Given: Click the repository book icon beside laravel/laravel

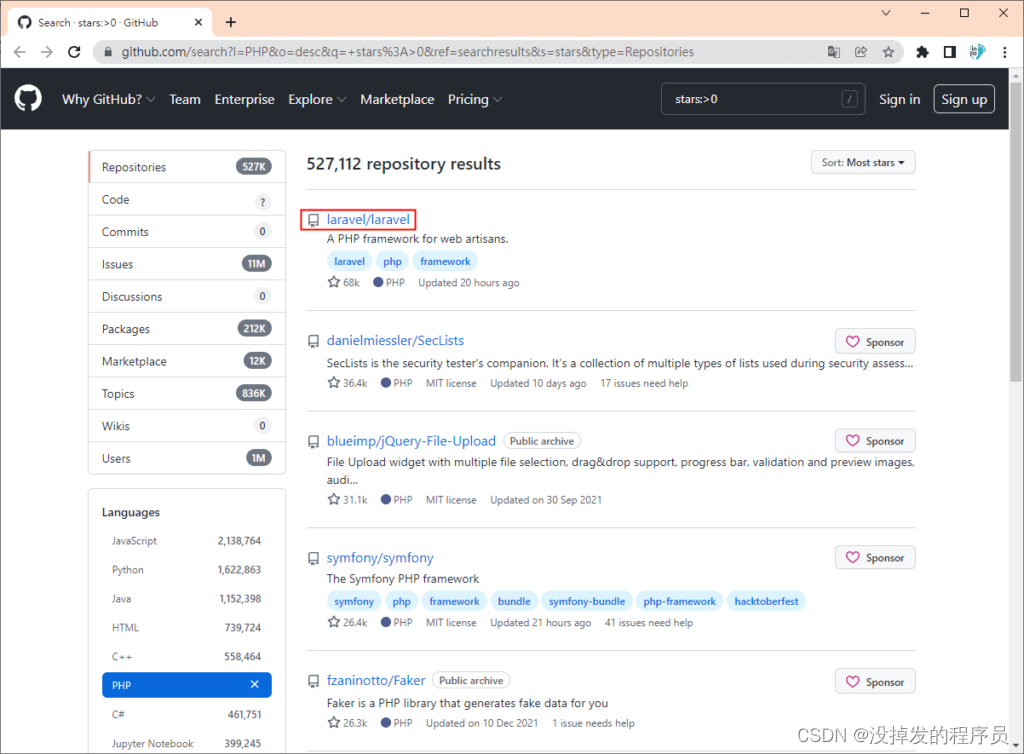Looking at the screenshot, I should pyautogui.click(x=312, y=219).
